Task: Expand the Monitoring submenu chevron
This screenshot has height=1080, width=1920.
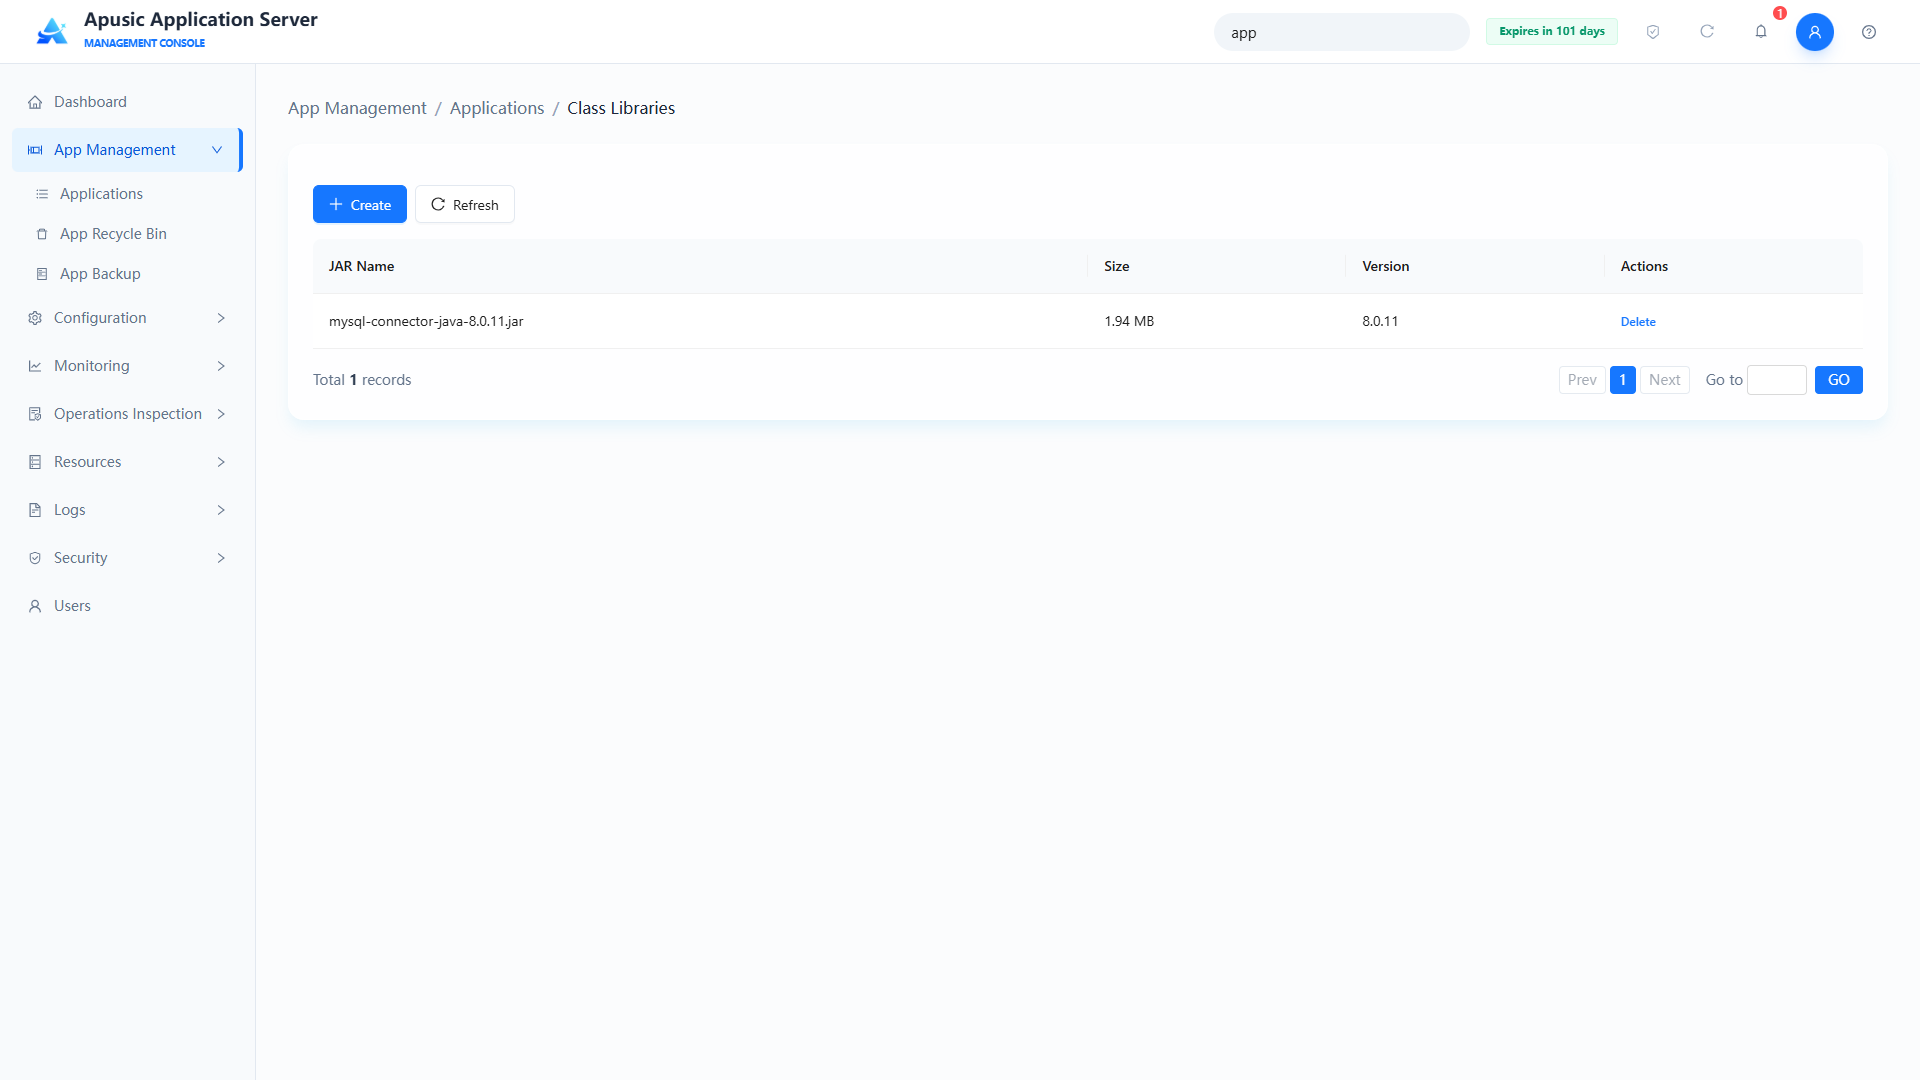Action: (x=221, y=366)
